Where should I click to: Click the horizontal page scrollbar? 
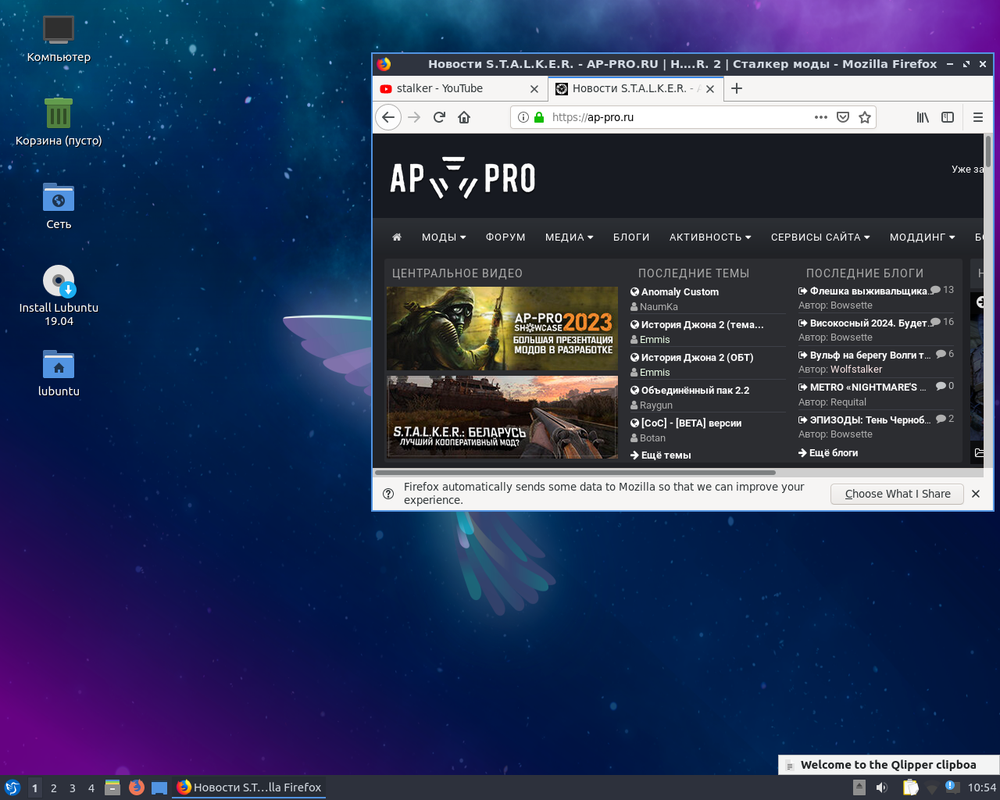coord(575,473)
